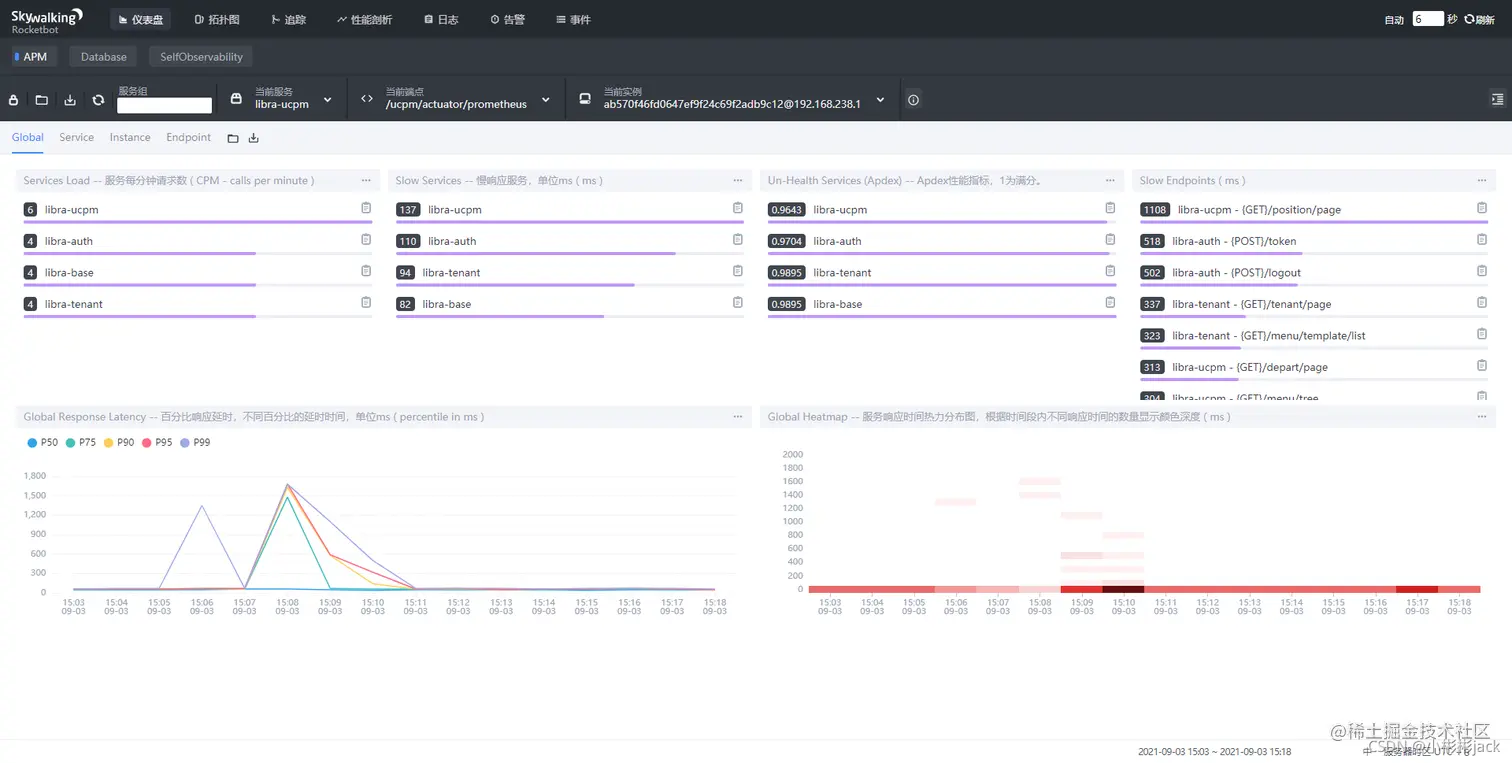Switch to the Service tab
Screen dimensions: 1512x763
(76, 137)
